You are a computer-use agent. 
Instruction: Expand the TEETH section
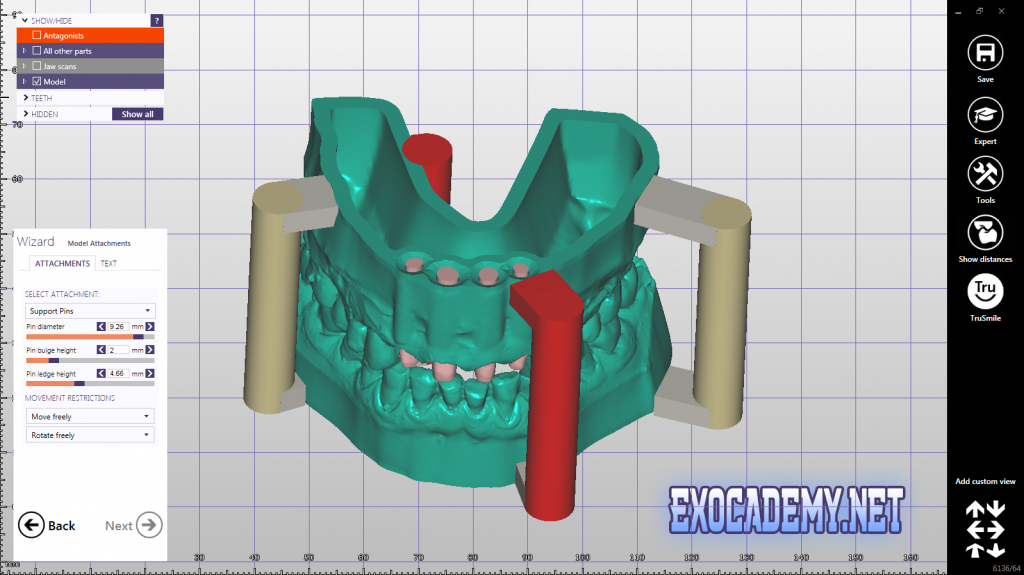[26, 98]
